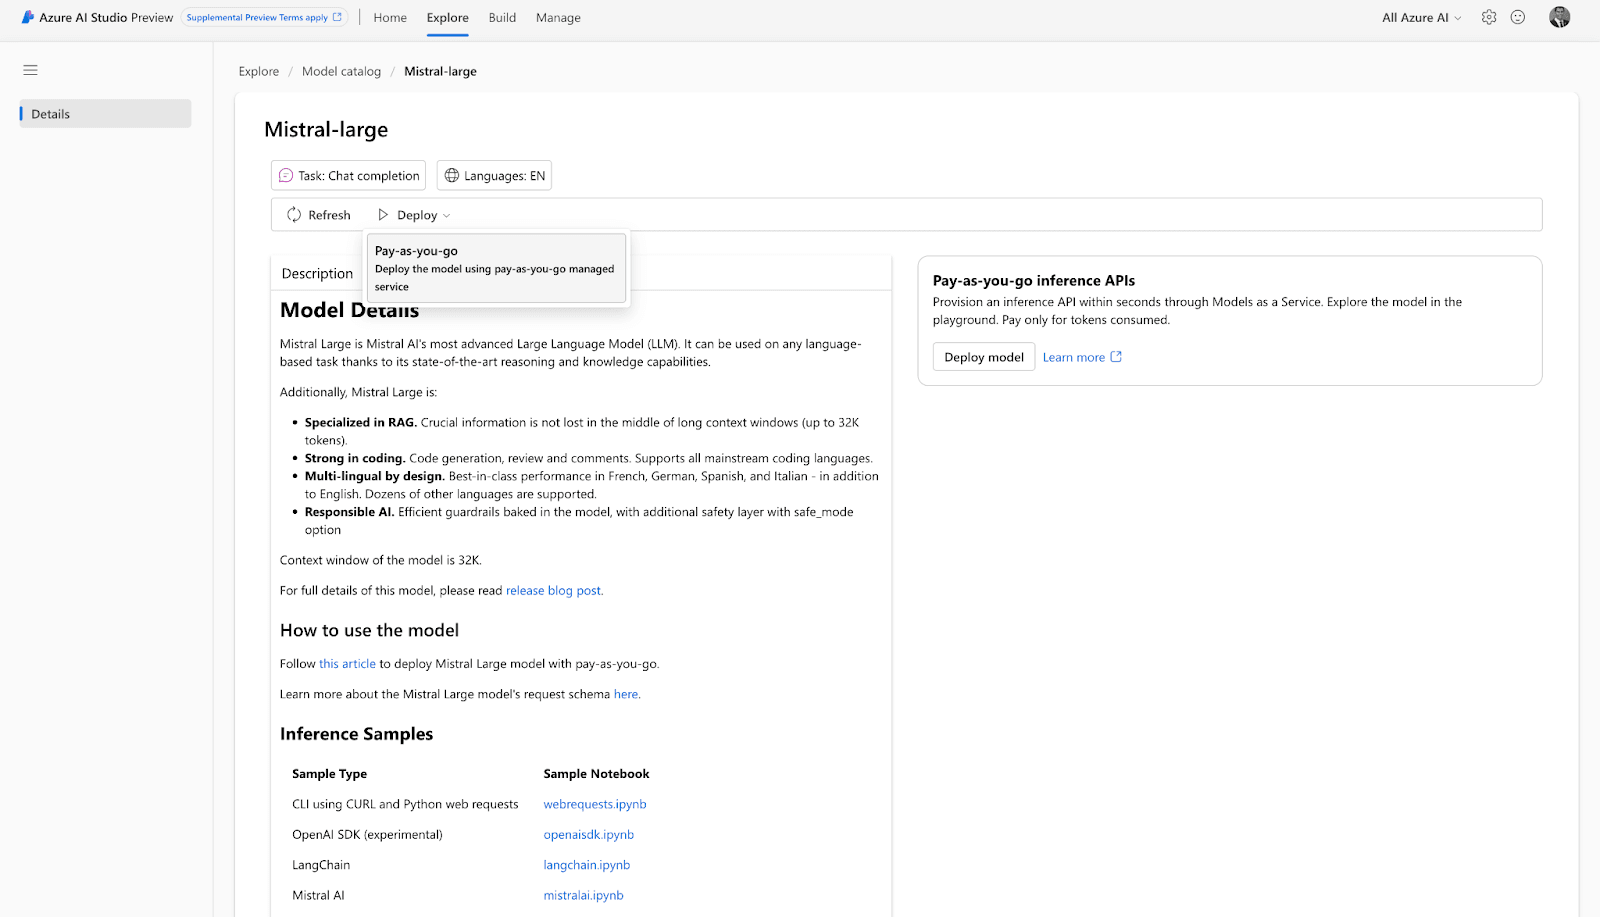Select the Description tab
This screenshot has height=917, width=1600.
317,273
